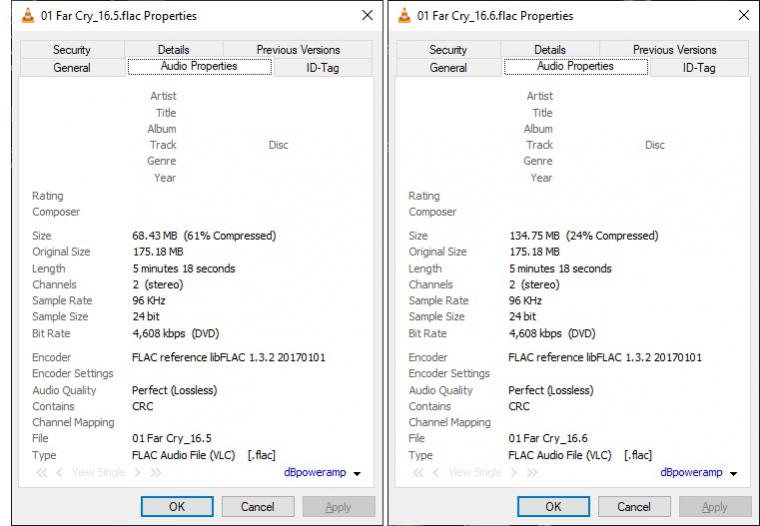Open Security tab in 16.5.flac Properties
The height and width of the screenshot is (526, 760).
pos(71,50)
